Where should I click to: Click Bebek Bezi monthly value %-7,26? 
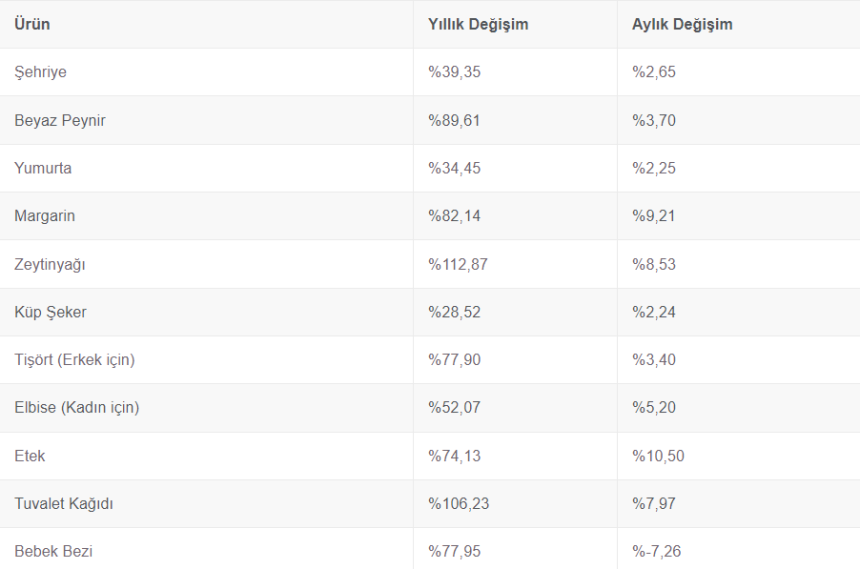point(657,551)
